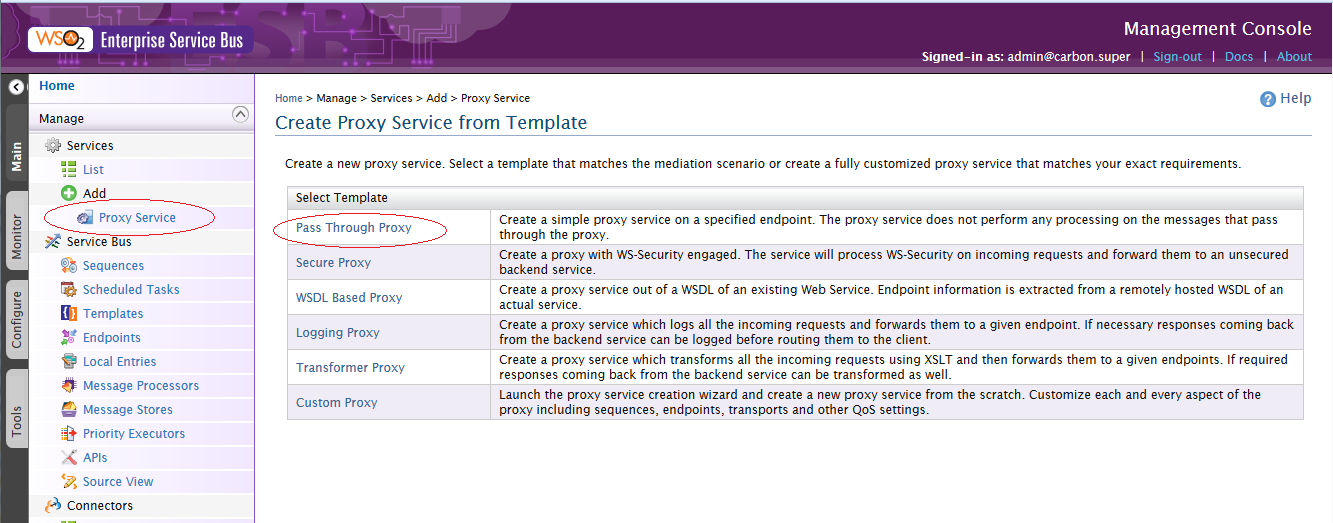The height and width of the screenshot is (523, 1333).
Task: Click the Sequences icon in Service Bus
Action: click(69, 265)
